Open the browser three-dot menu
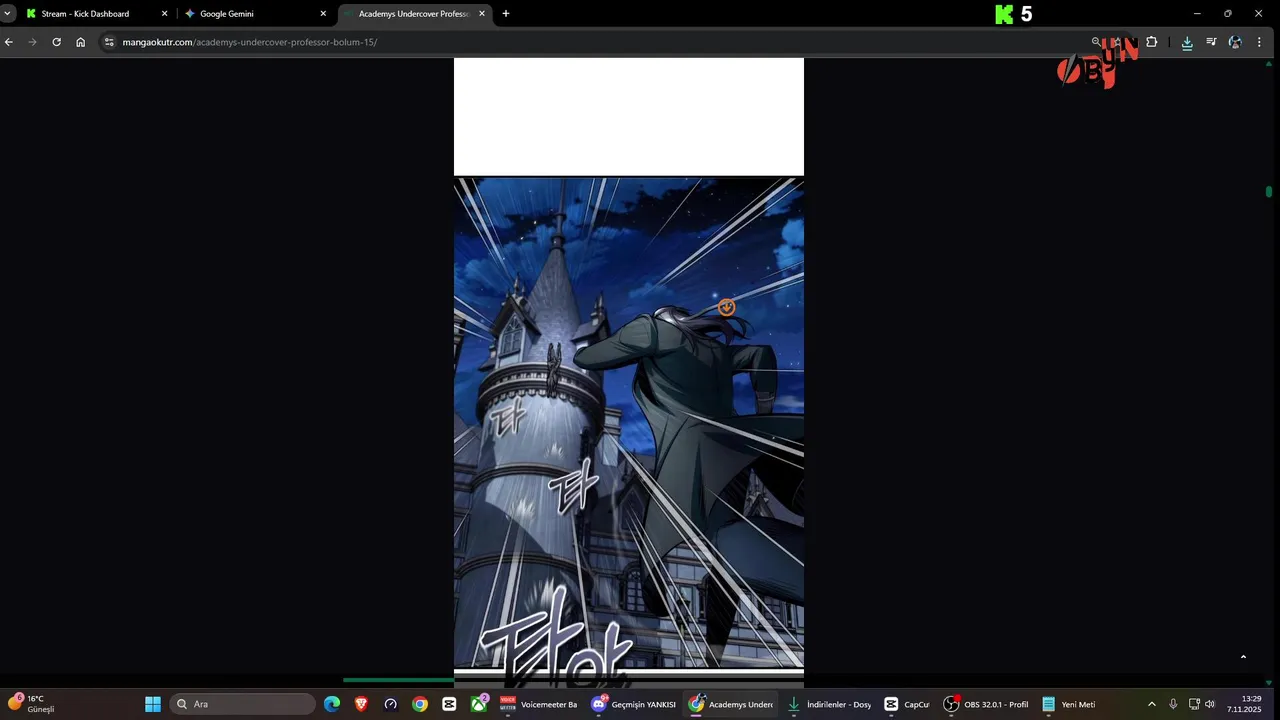The width and height of the screenshot is (1280, 720). 1259,42
